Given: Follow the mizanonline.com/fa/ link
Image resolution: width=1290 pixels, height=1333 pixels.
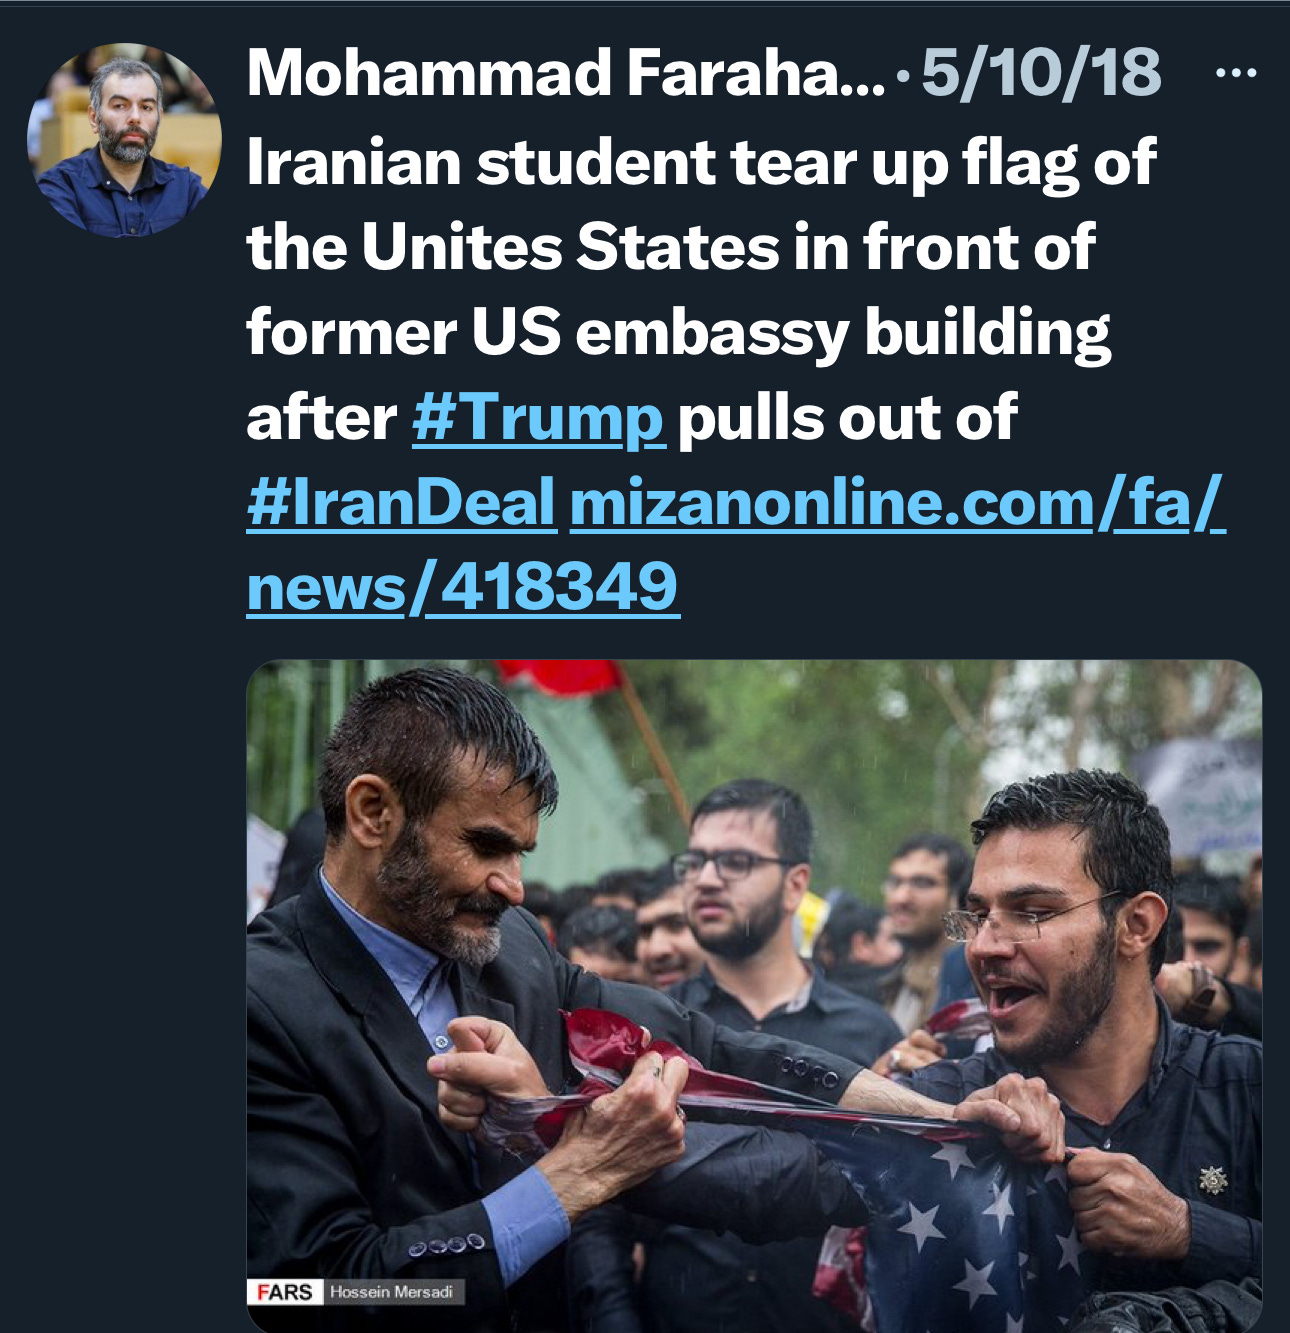Looking at the screenshot, I should pos(897,502).
